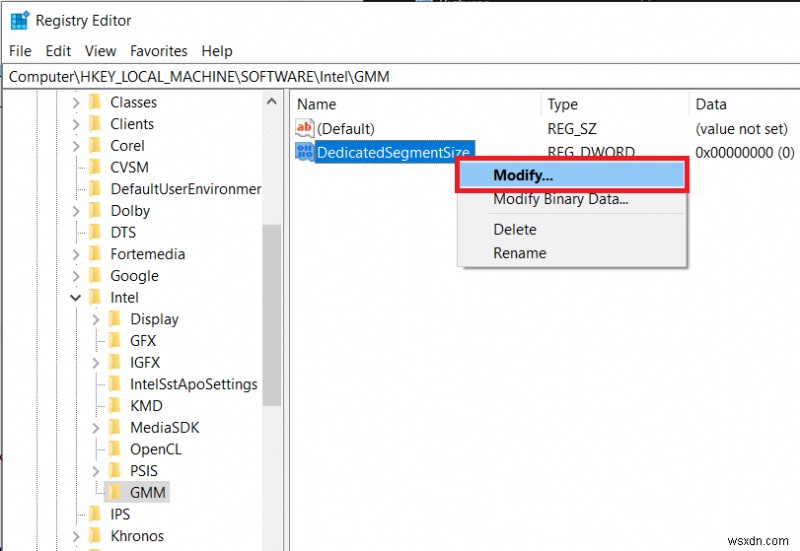Open the View menu
This screenshot has width=800, height=551.
coord(101,51)
